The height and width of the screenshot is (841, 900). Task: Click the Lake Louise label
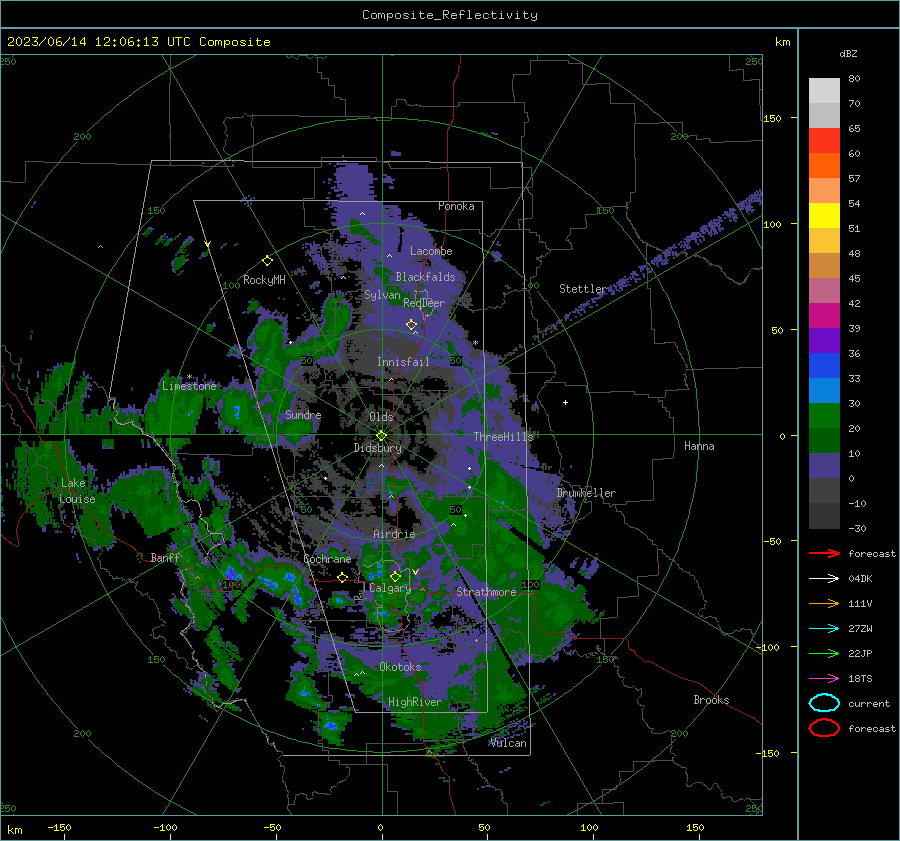77,491
